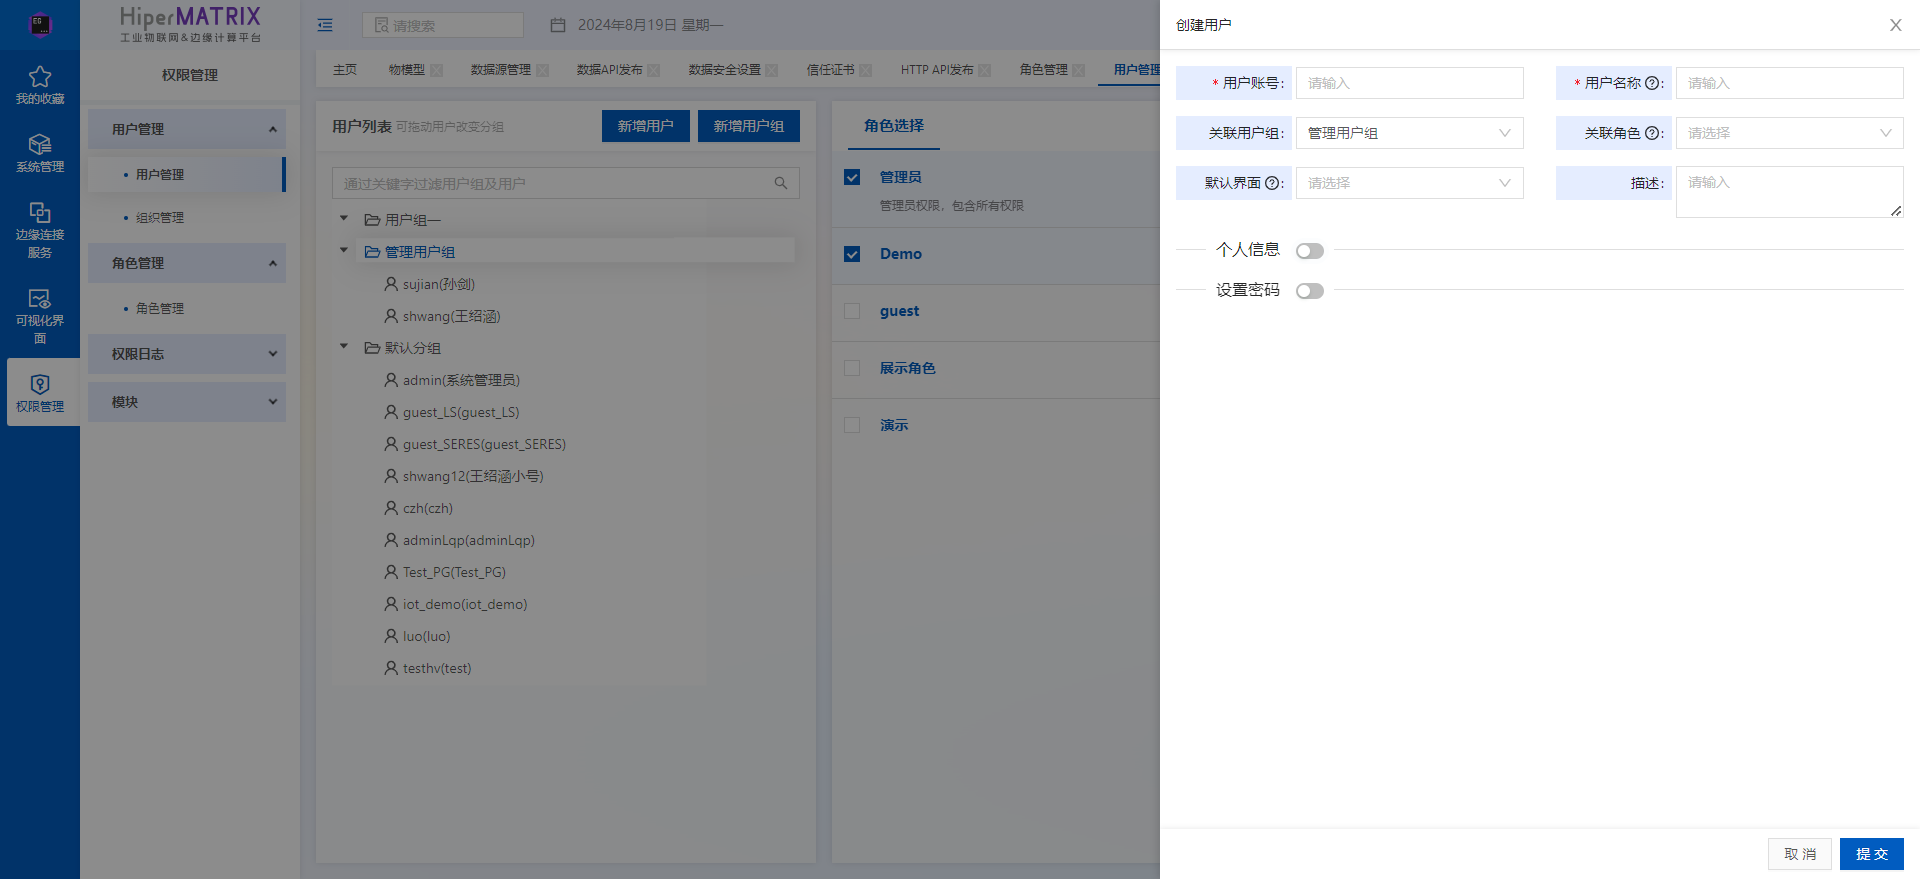
Task: Open the 关联角色 dropdown
Action: [x=1790, y=133]
